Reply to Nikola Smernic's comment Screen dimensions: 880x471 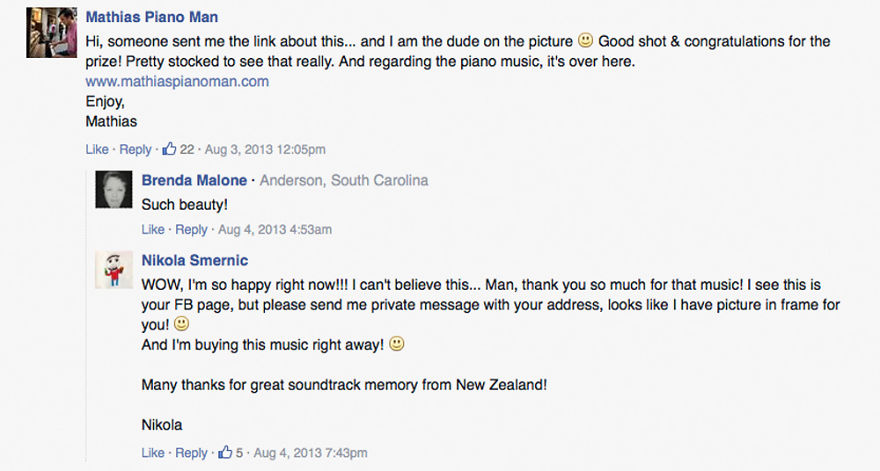point(191,453)
